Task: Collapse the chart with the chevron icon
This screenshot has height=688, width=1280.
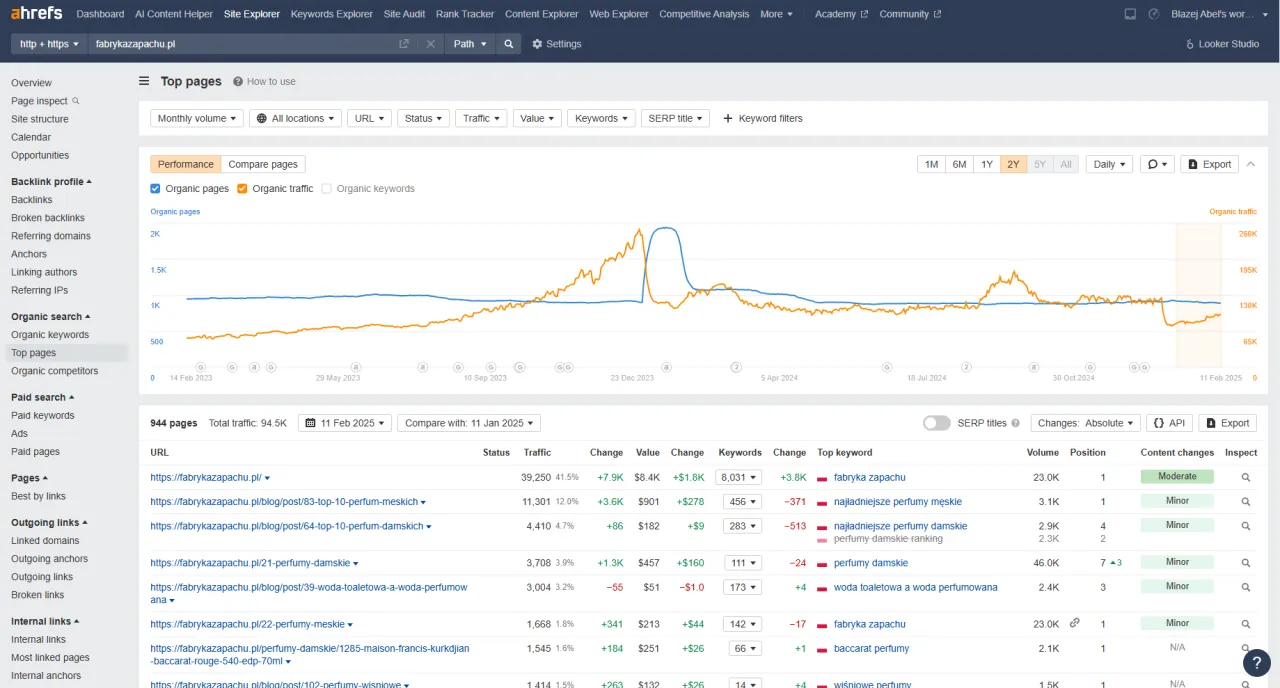Action: [1251, 164]
